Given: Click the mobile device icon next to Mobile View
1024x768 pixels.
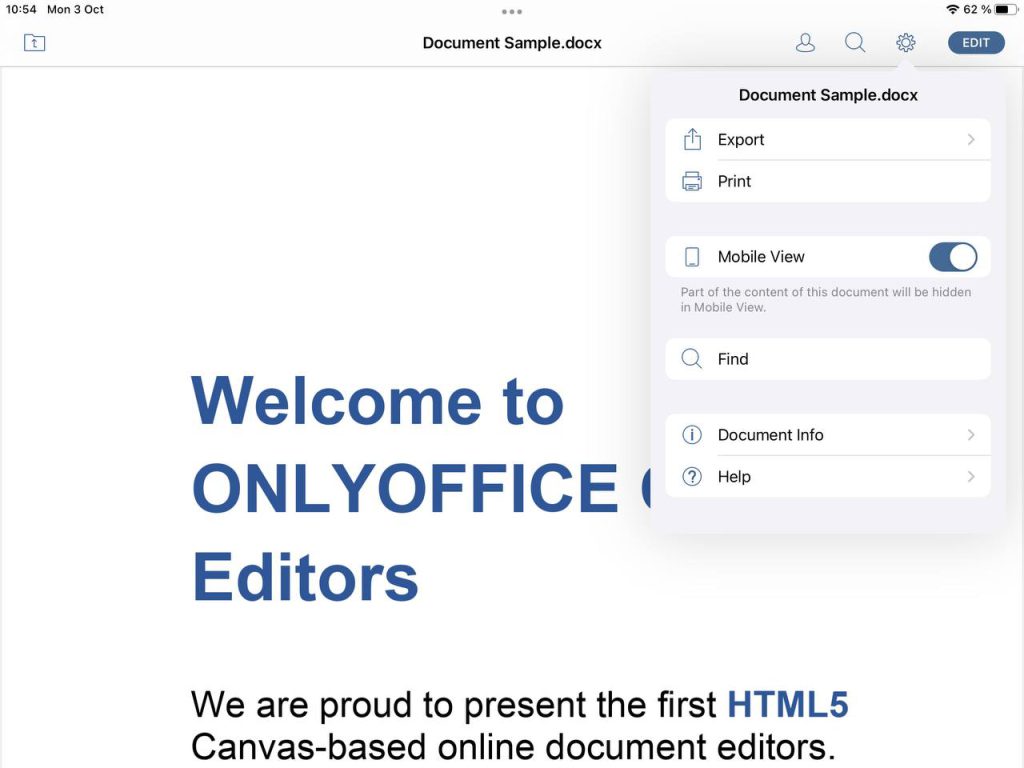Looking at the screenshot, I should pos(691,257).
